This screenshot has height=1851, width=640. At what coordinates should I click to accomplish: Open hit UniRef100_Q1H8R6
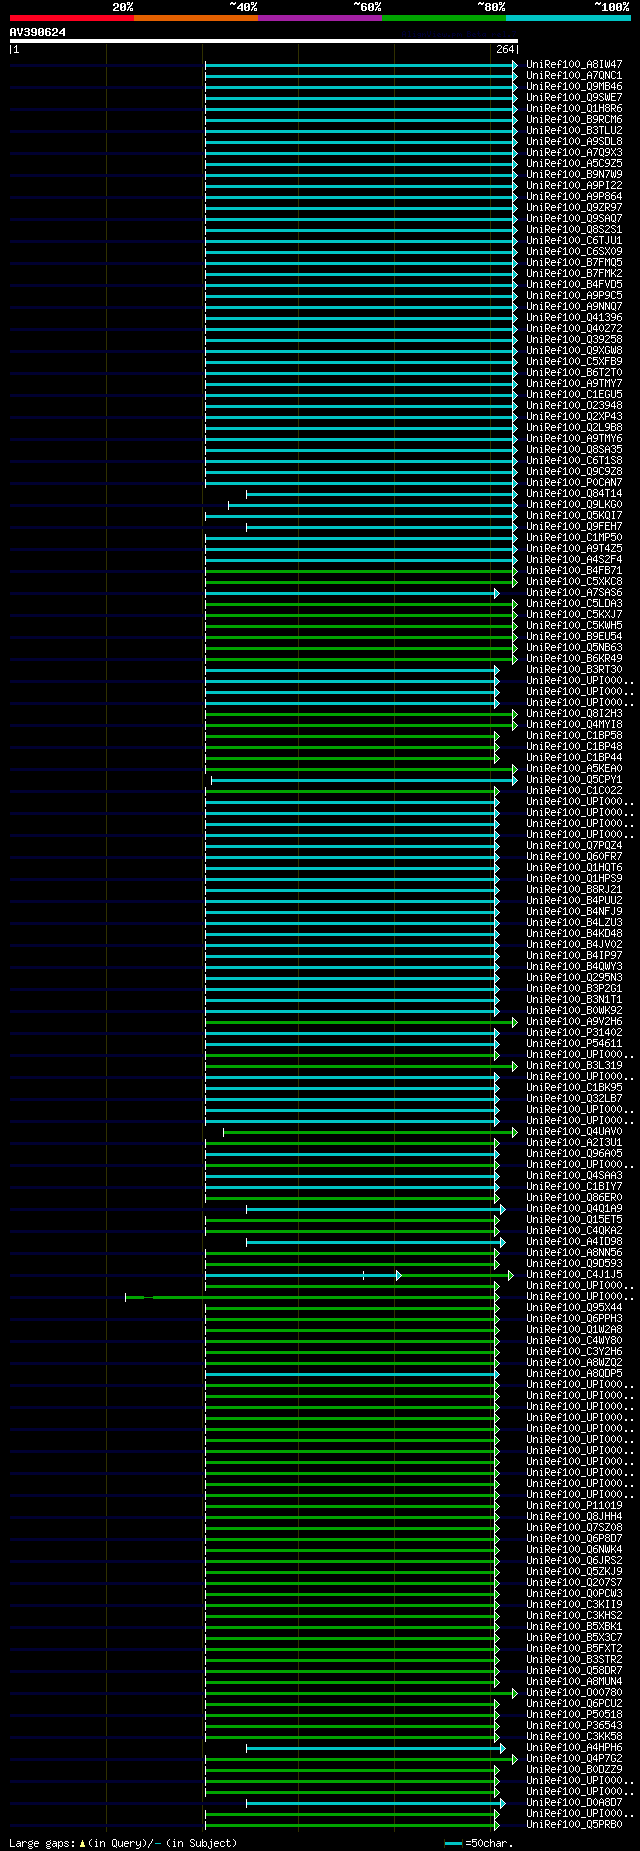[x=574, y=108]
